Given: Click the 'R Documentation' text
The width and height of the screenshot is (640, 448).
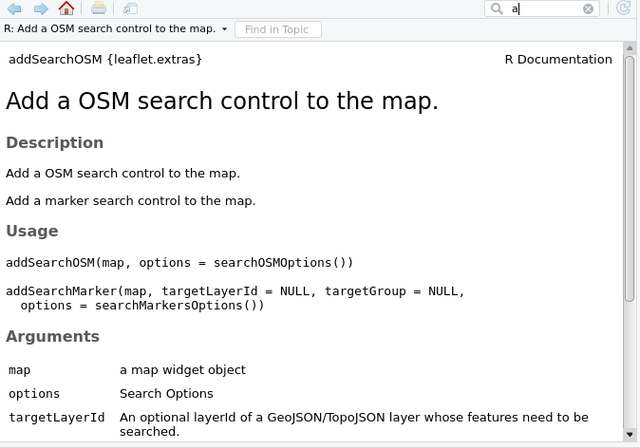Looking at the screenshot, I should (x=558, y=60).
